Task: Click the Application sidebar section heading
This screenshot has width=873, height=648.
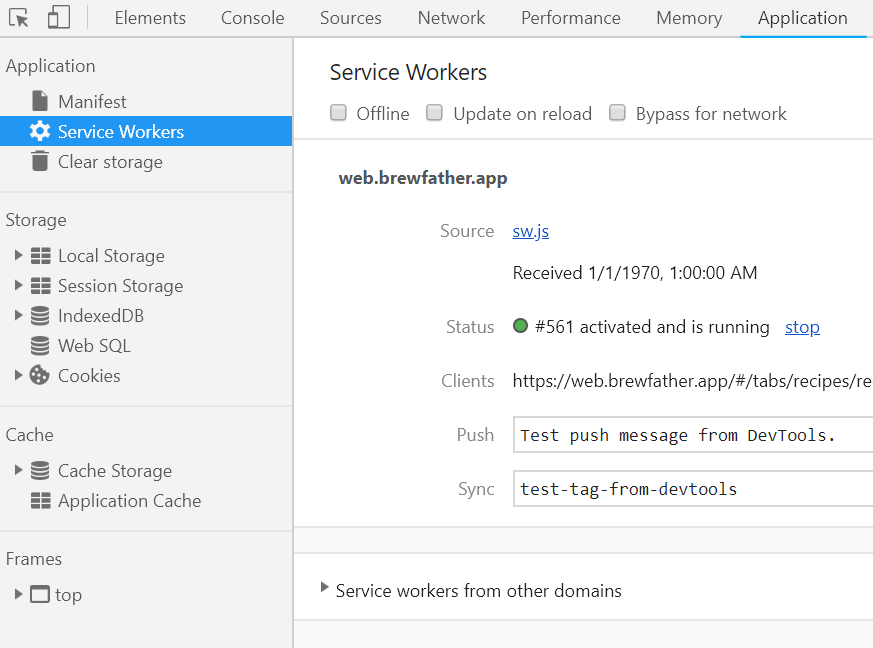Action: pos(51,66)
